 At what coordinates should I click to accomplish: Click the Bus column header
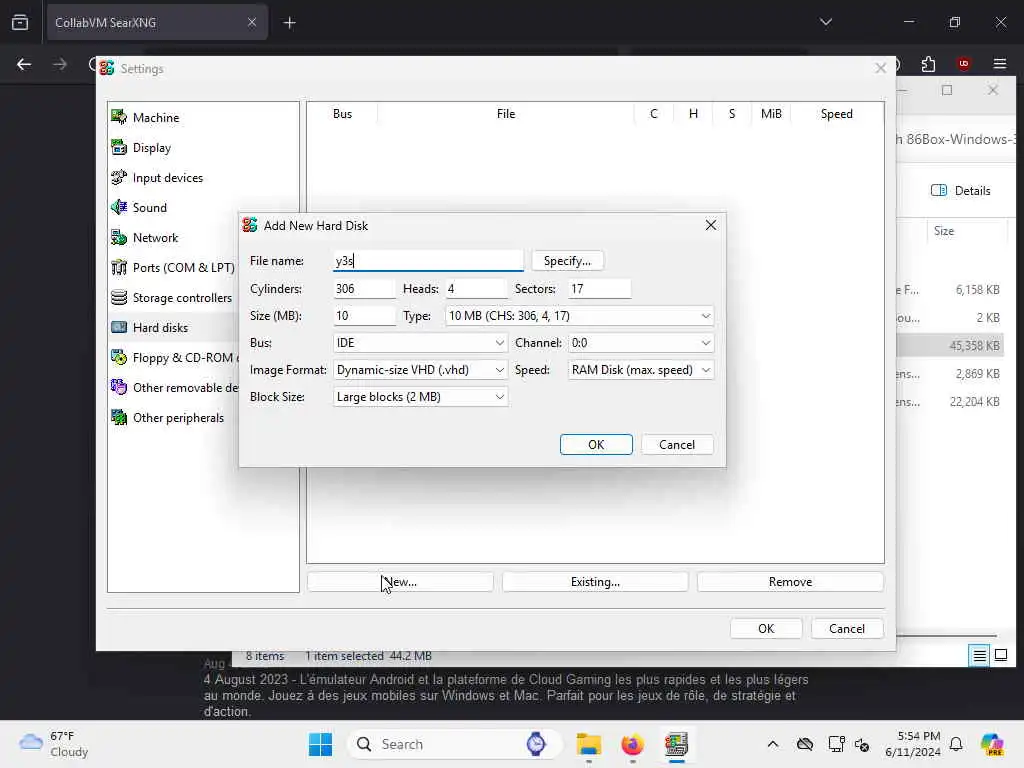pos(342,114)
